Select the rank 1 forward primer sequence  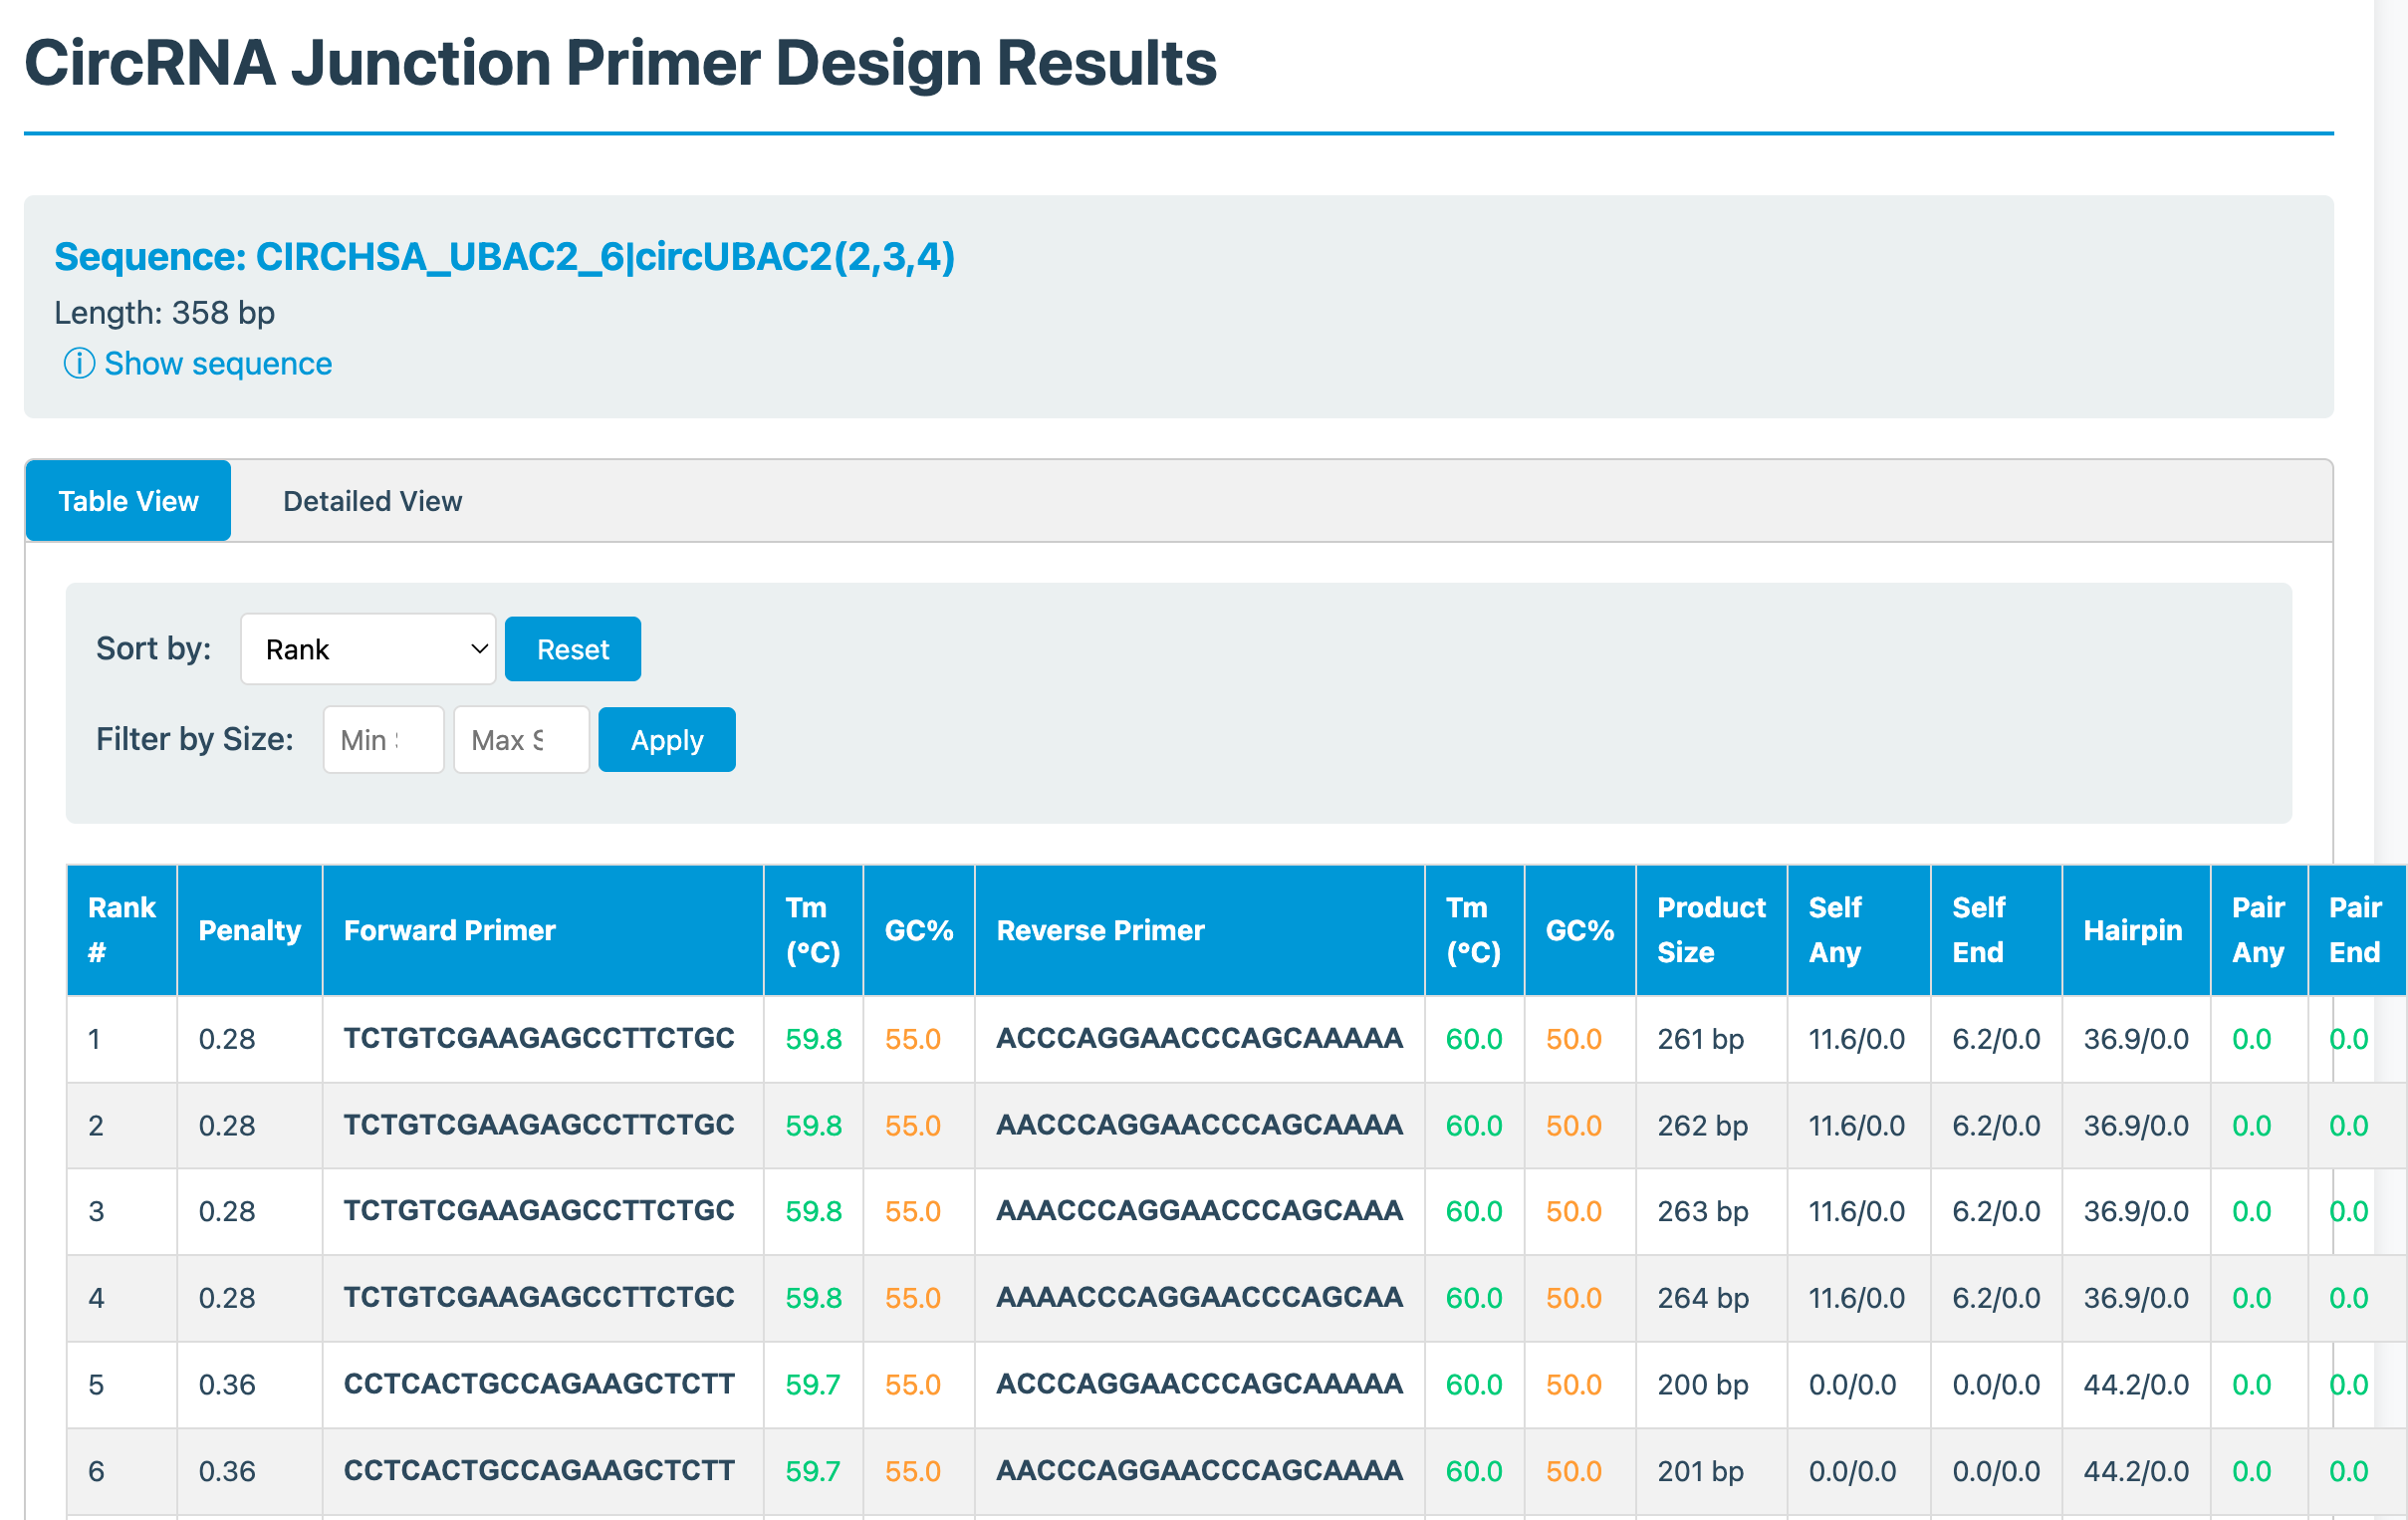[x=539, y=1038]
